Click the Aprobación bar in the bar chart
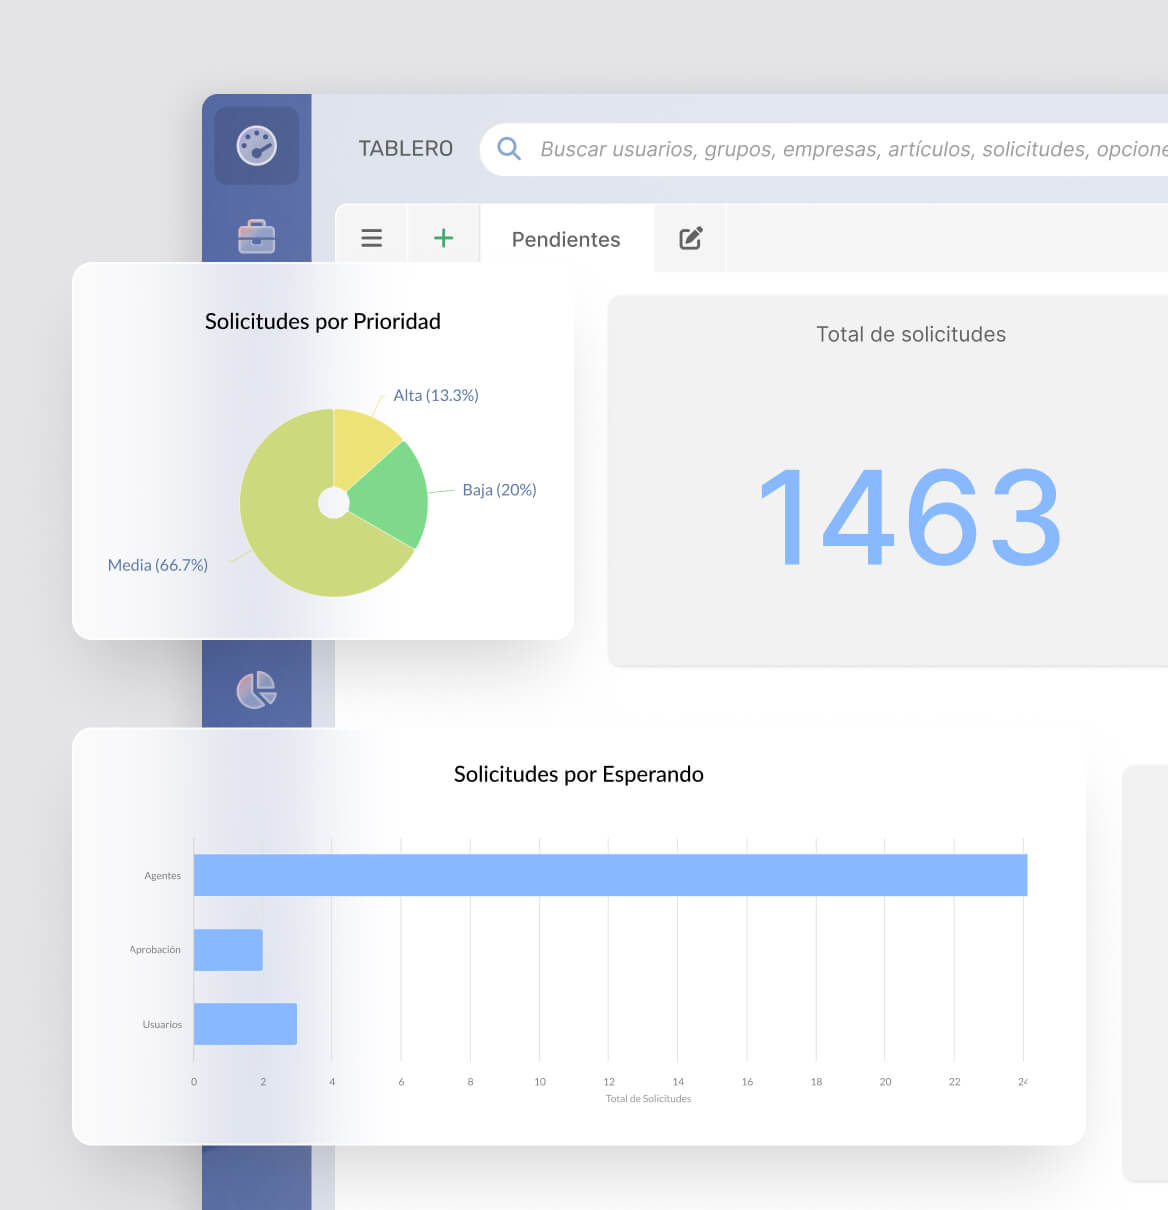 tap(227, 950)
